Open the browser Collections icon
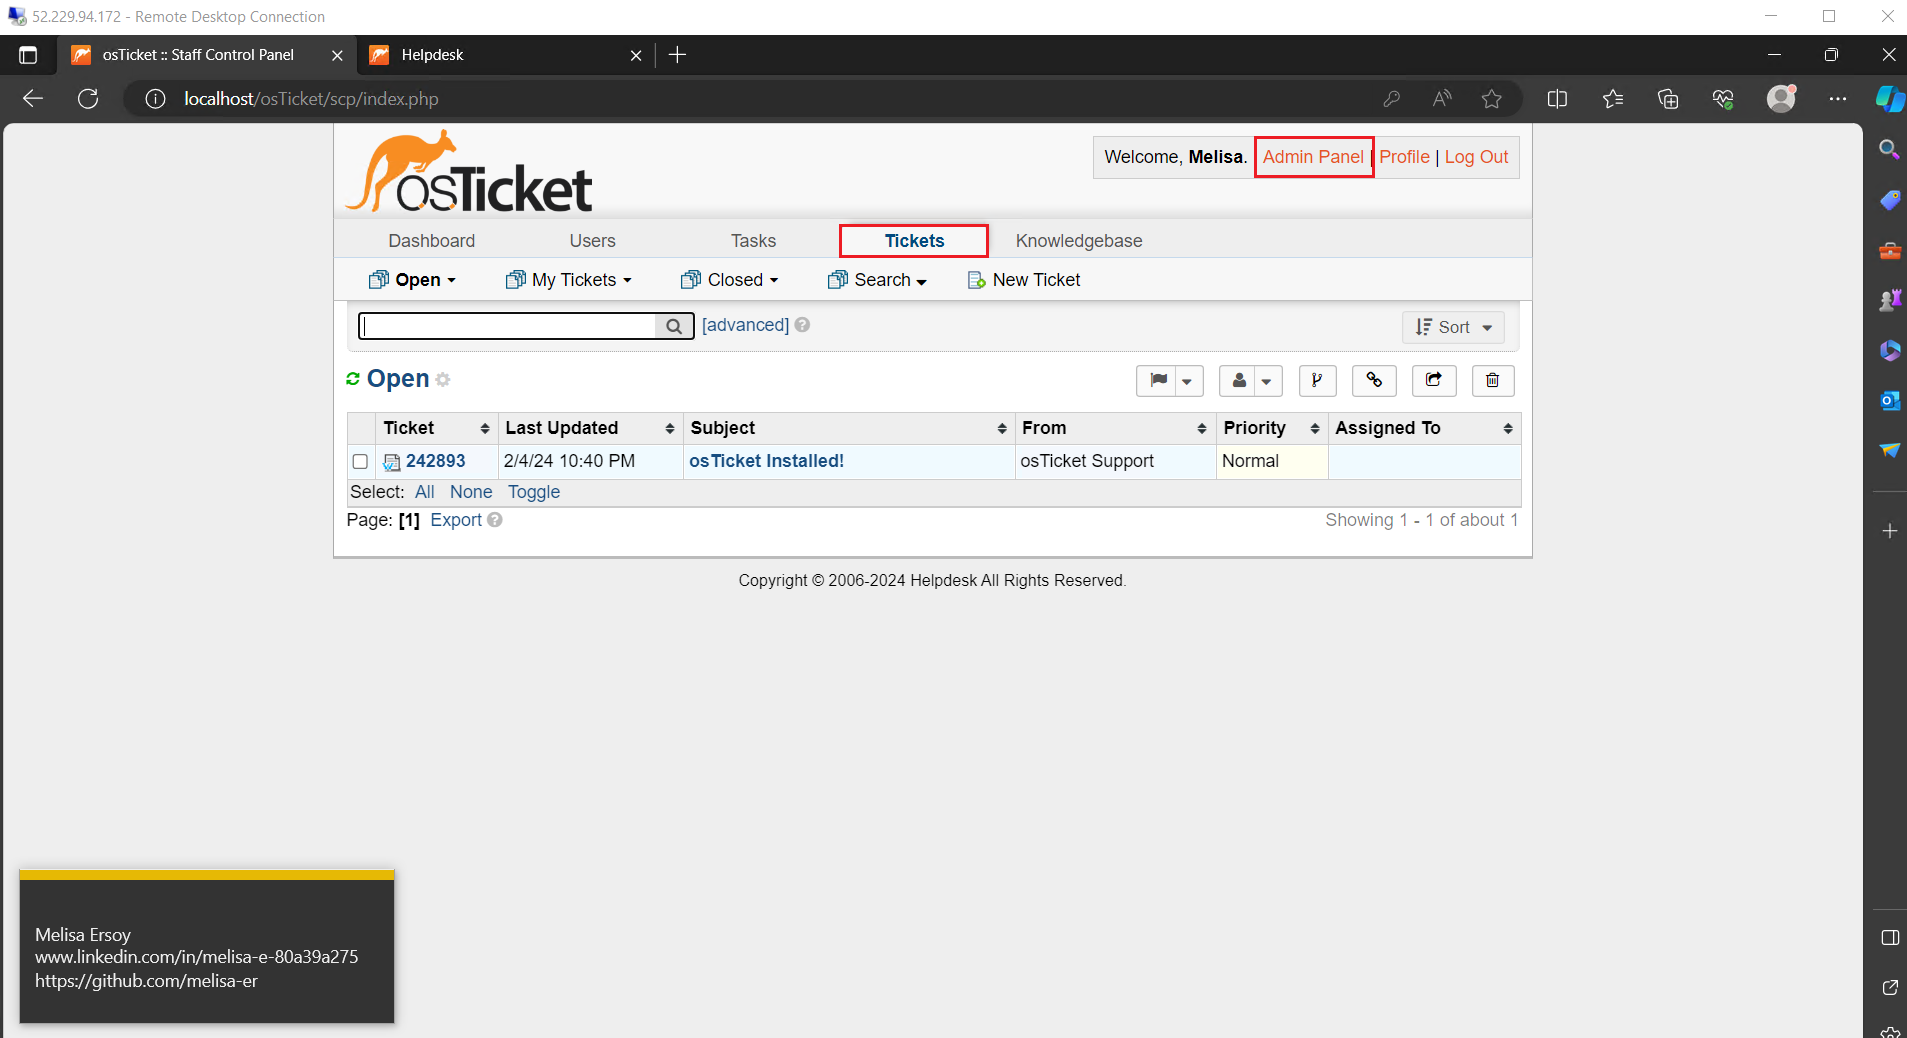Image resolution: width=1907 pixels, height=1038 pixels. [1668, 98]
